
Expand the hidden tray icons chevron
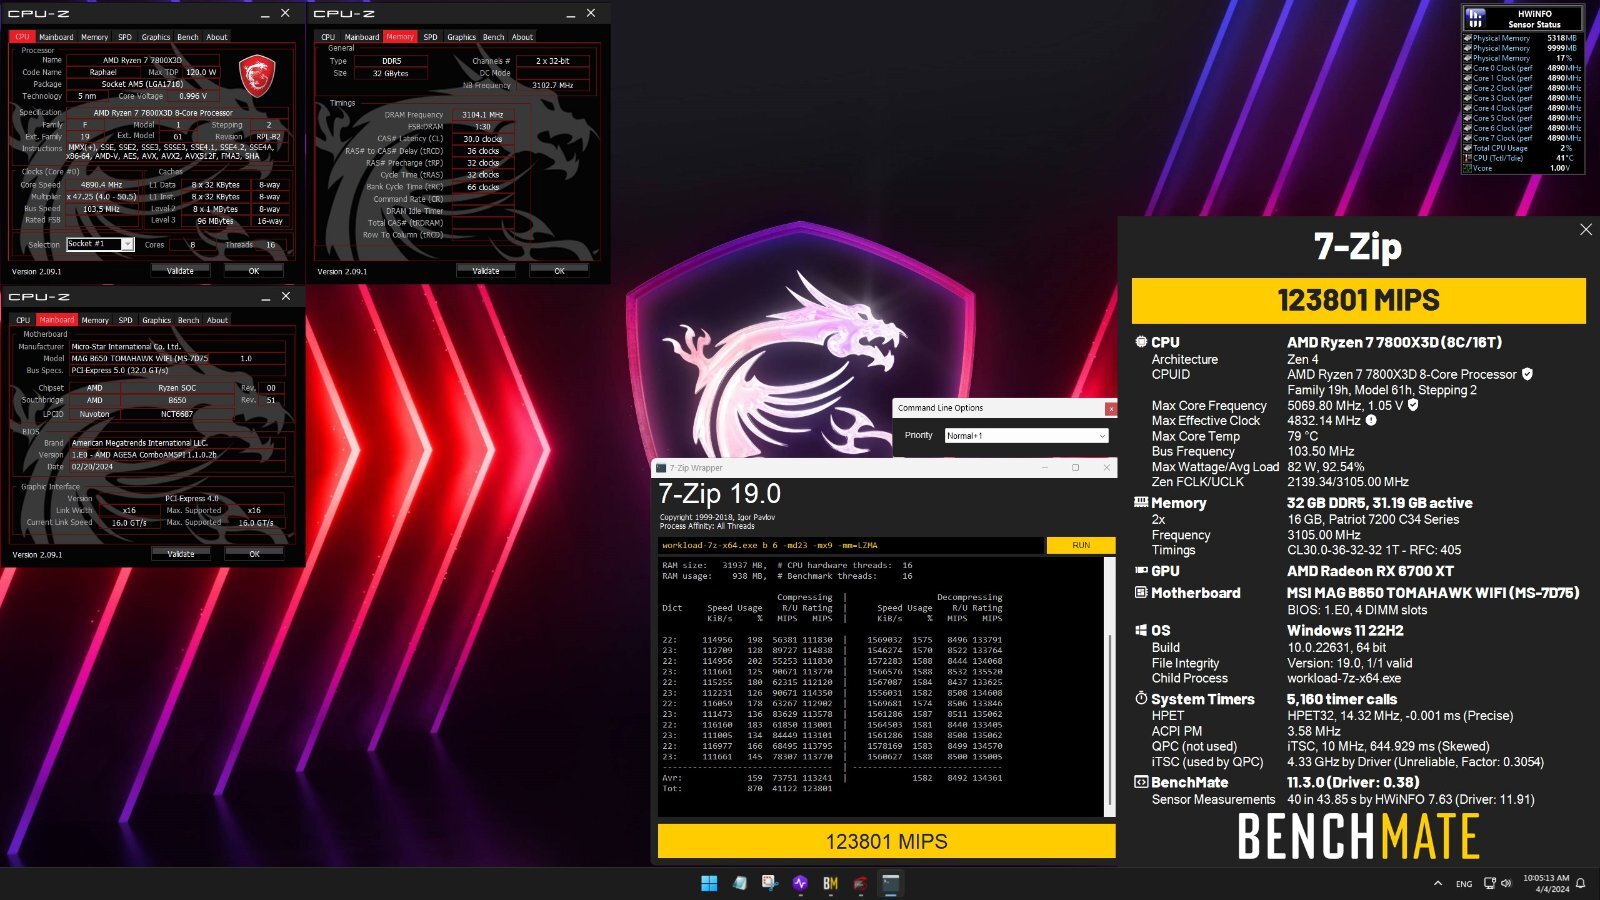click(x=1438, y=883)
